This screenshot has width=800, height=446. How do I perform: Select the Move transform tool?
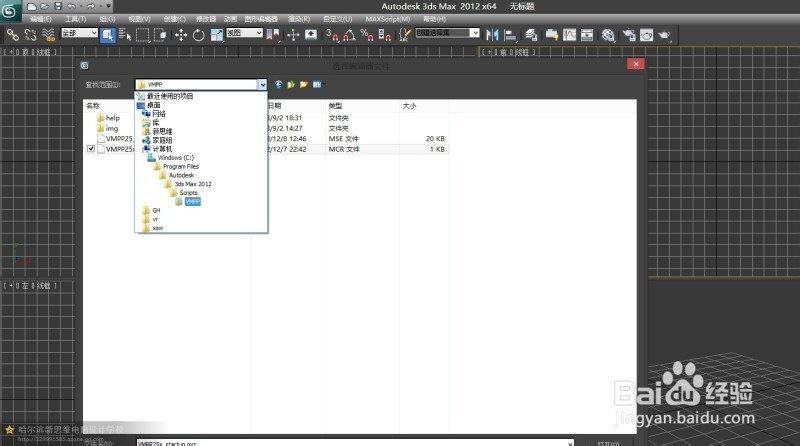click(181, 34)
